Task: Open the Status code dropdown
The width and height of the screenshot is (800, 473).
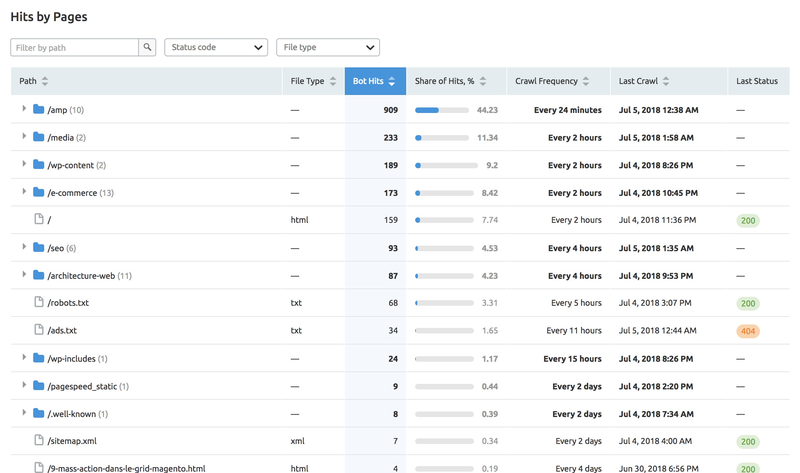Action: 216,47
